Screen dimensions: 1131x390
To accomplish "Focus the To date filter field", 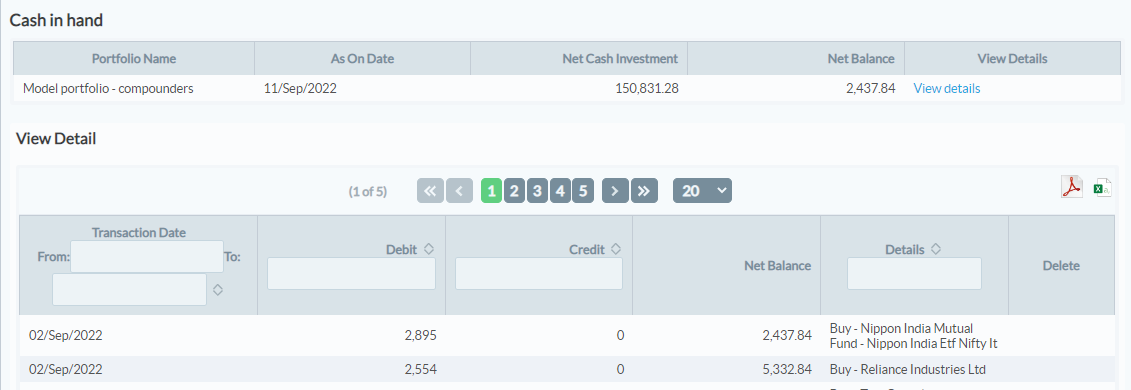I will click(x=129, y=289).
